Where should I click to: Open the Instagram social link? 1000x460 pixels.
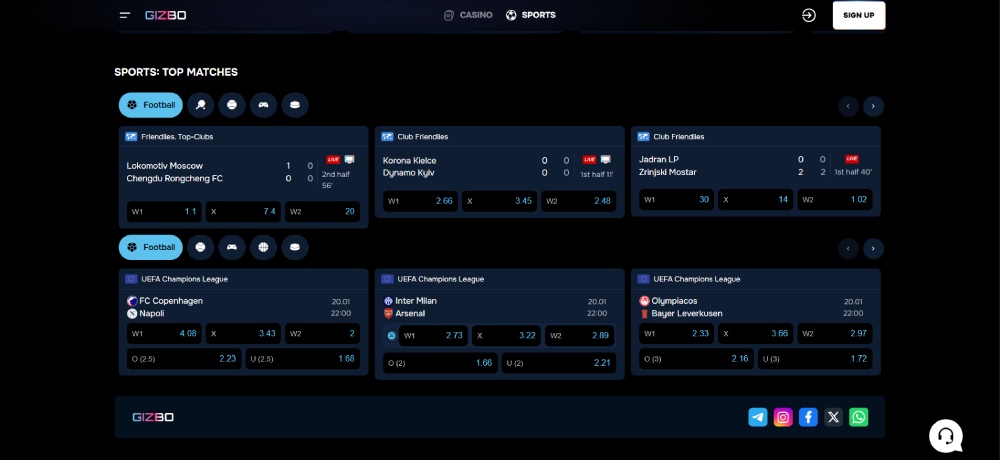point(783,417)
